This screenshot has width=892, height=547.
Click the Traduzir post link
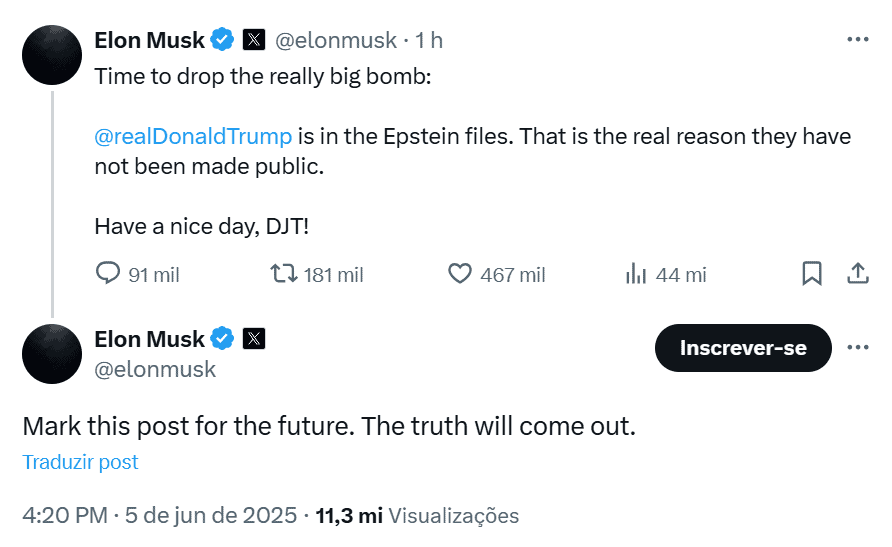[80, 462]
